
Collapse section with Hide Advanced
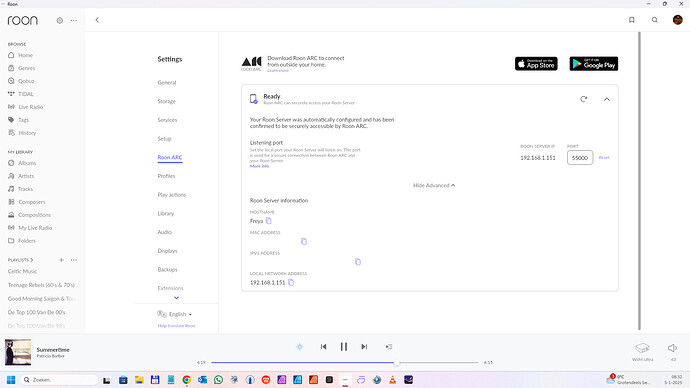(434, 185)
